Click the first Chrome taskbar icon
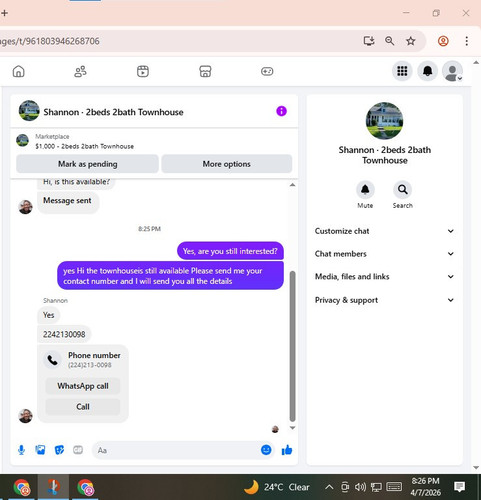The height and width of the screenshot is (500, 481). [x=22, y=488]
